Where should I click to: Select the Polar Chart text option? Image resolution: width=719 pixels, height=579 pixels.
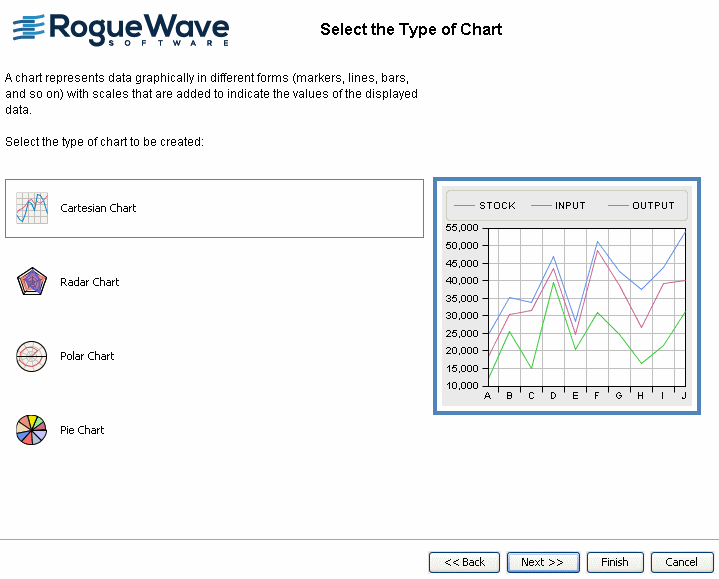click(87, 356)
